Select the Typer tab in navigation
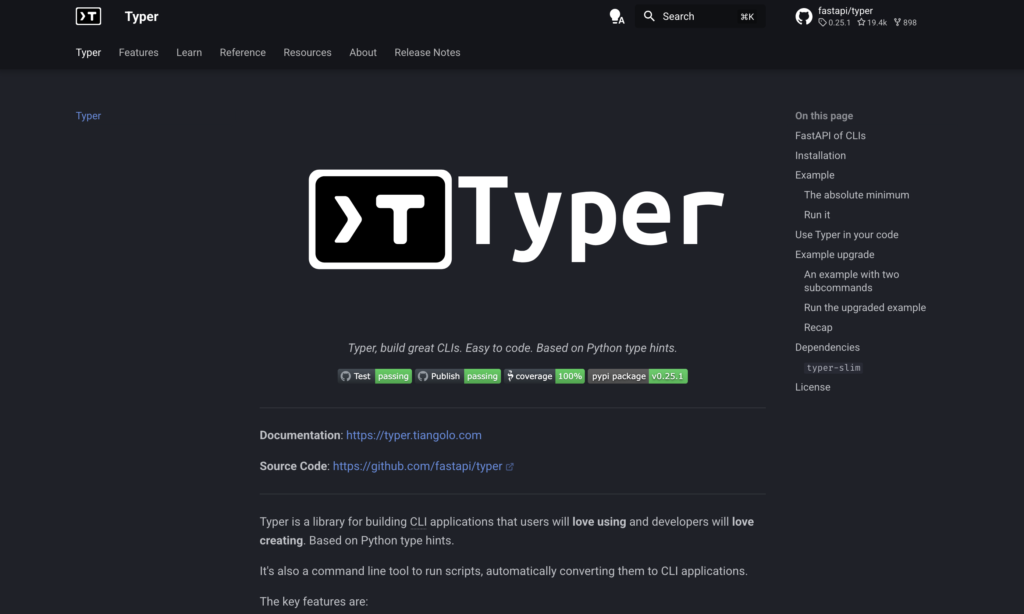The image size is (1024, 614). click(x=88, y=52)
